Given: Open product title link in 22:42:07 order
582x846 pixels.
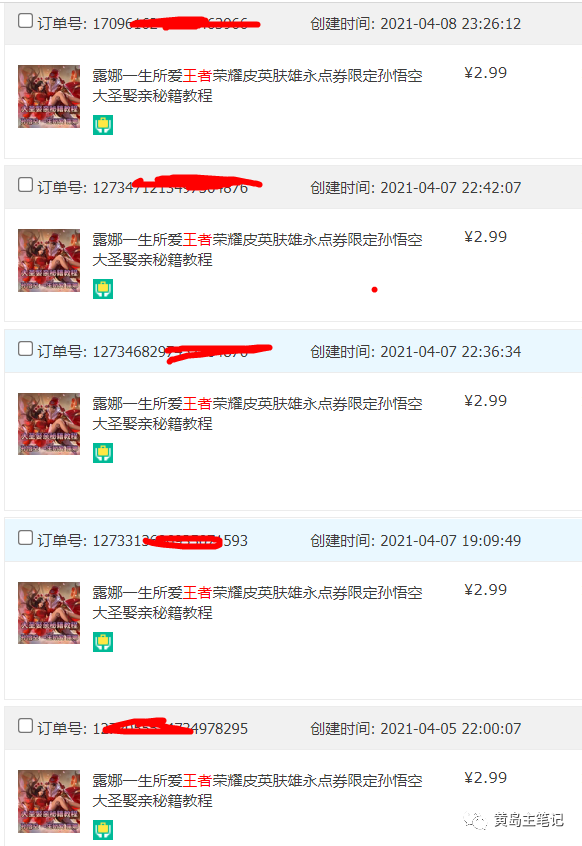Looking at the screenshot, I should click(x=257, y=250).
